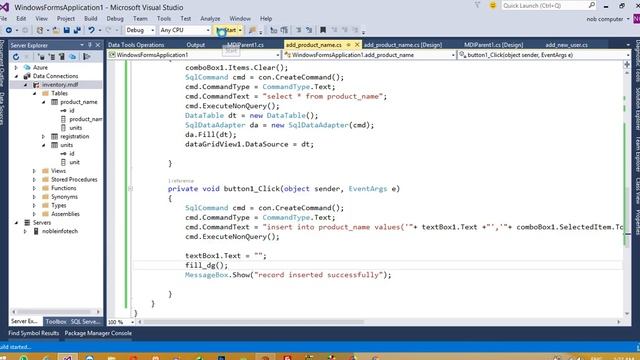Click the fill_dg(); line in the code
The width and height of the screenshot is (640, 360).
point(207,265)
